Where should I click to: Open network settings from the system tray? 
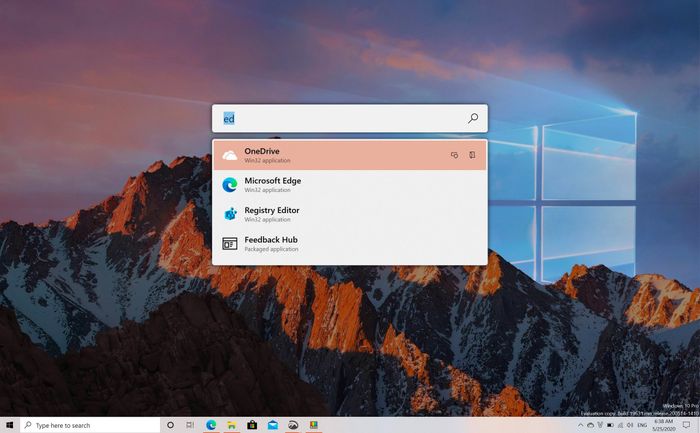point(621,425)
